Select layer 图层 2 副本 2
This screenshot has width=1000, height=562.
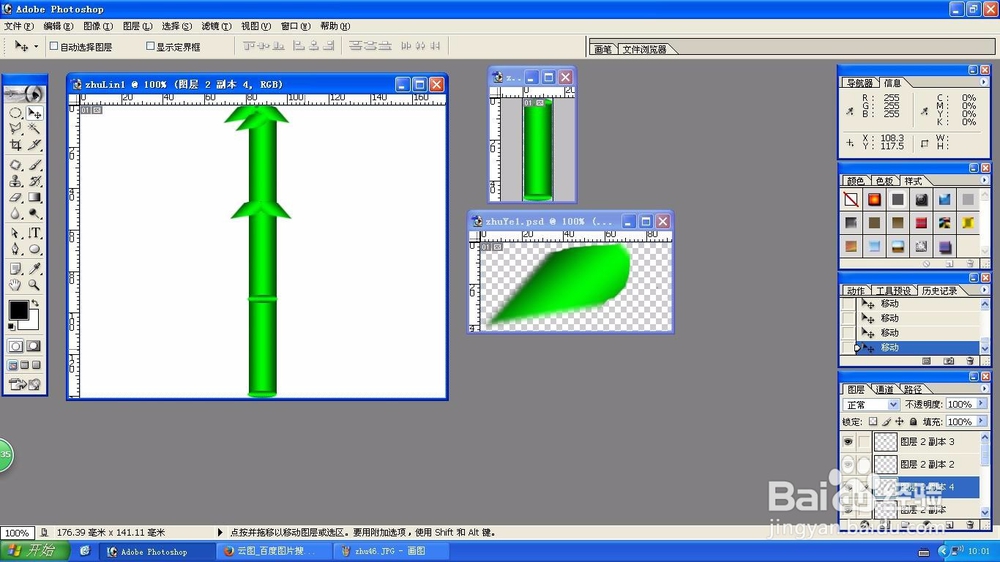(927, 464)
